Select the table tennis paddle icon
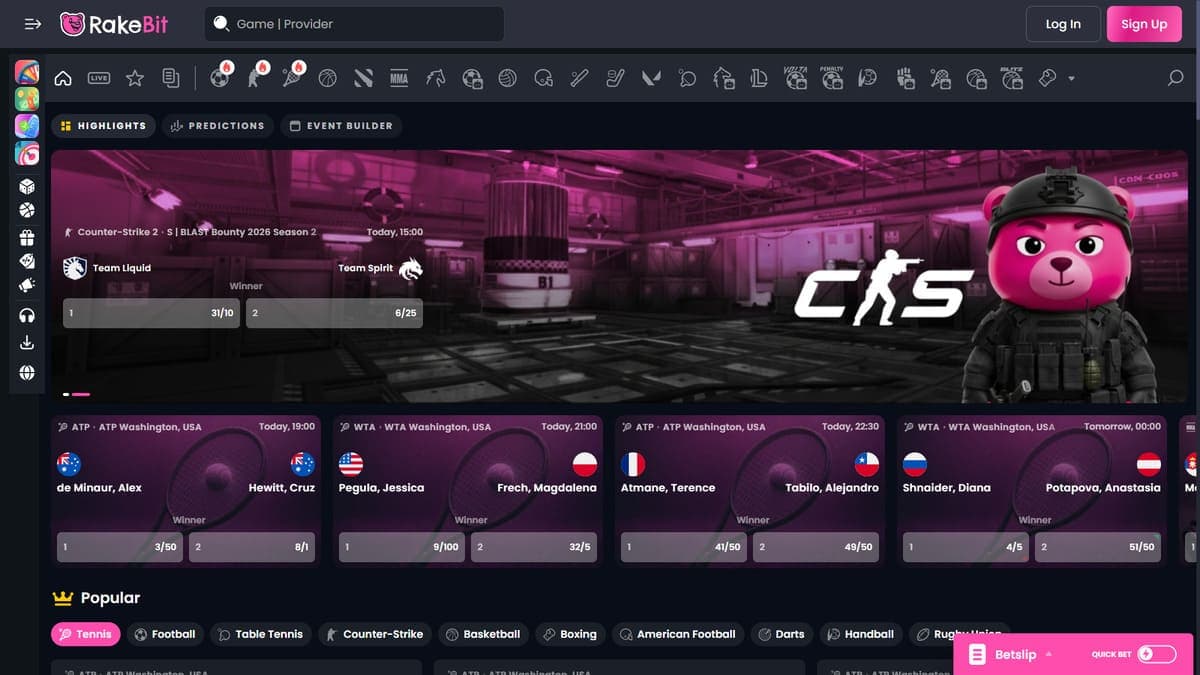 687,78
